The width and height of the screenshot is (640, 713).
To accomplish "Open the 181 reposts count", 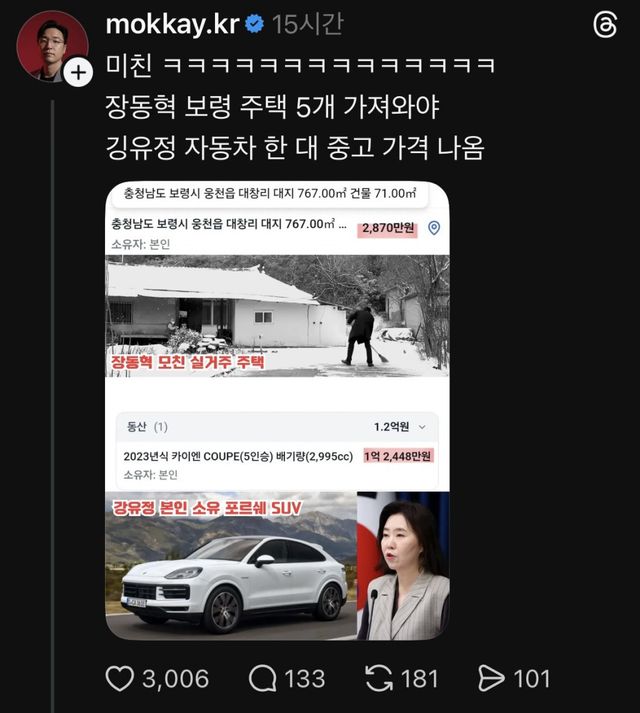I will click(419, 679).
